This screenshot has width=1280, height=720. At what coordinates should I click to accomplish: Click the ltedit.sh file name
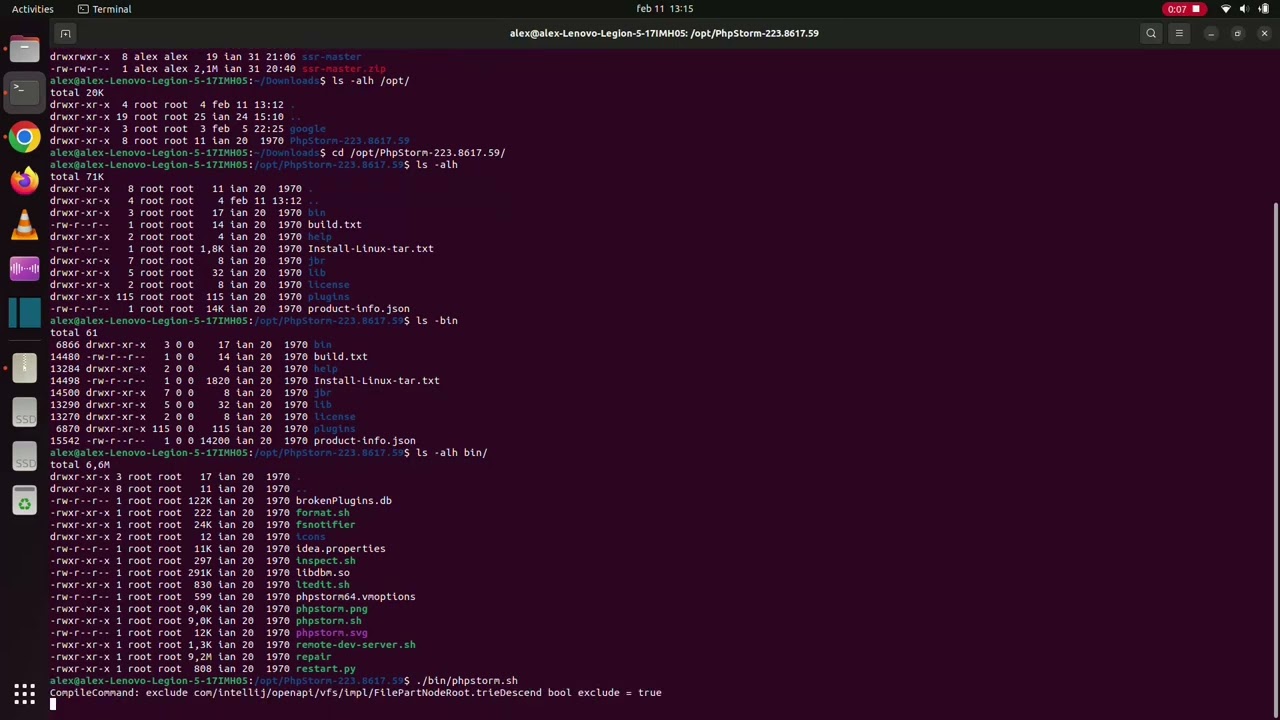(x=322, y=585)
